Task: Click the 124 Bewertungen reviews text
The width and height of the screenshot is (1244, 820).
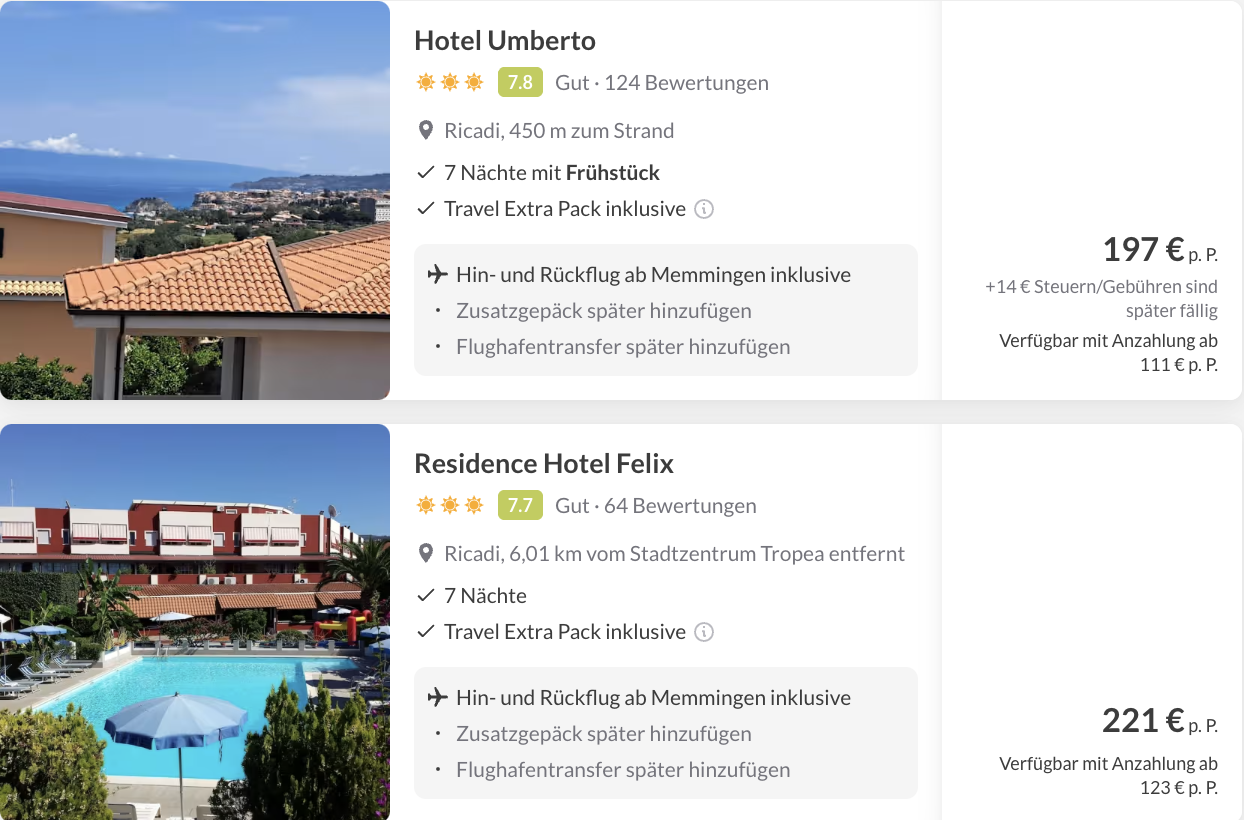Action: (685, 83)
